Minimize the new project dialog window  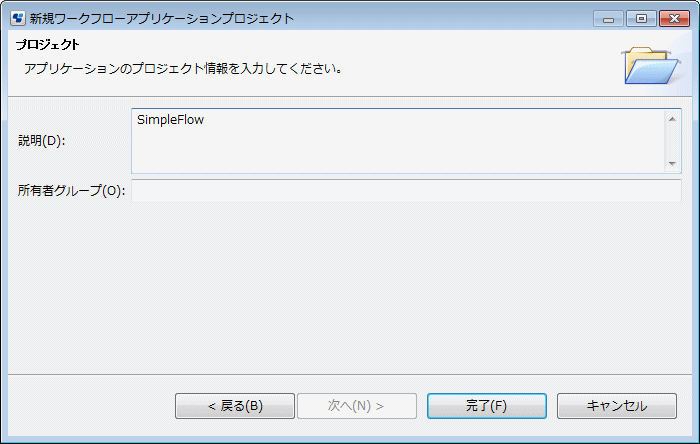tap(608, 19)
